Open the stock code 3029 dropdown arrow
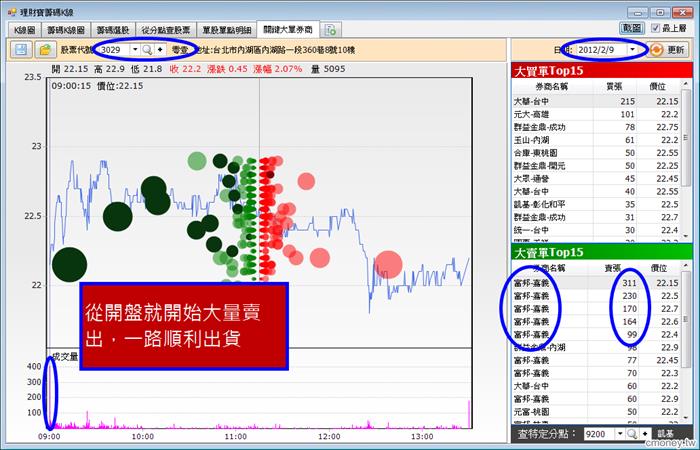The image size is (700, 450). 135,50
